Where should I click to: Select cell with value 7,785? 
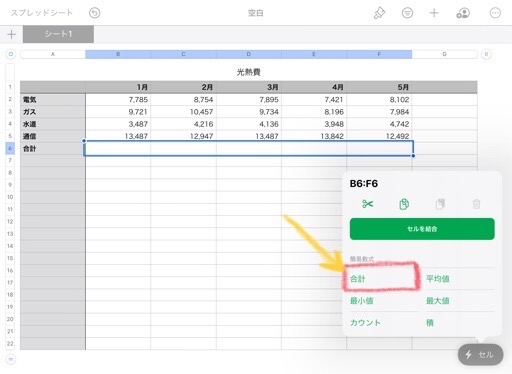pyautogui.click(x=118, y=99)
